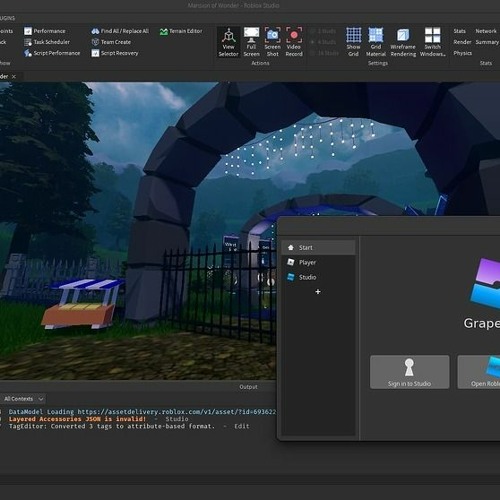
Task: Add a new prefix with plus button
Action: click(318, 292)
